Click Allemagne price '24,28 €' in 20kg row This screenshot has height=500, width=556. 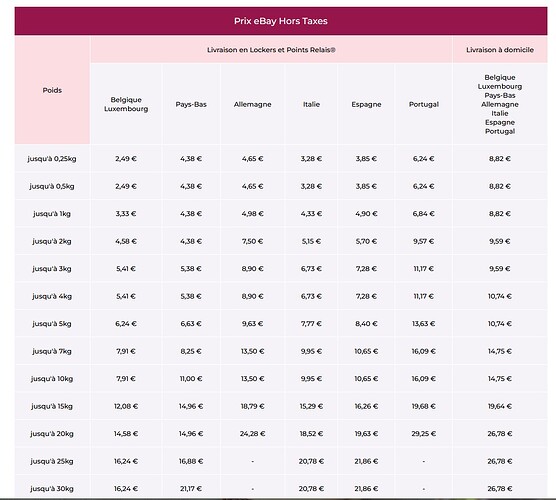[x=252, y=434]
